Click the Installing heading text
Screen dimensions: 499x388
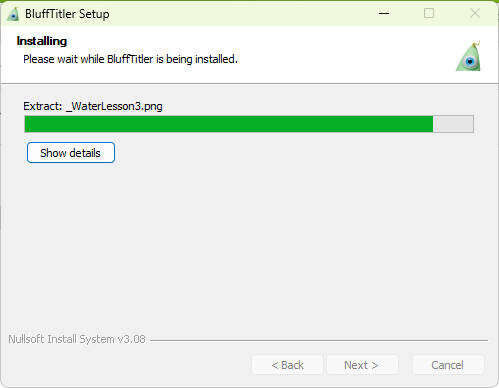[42, 41]
